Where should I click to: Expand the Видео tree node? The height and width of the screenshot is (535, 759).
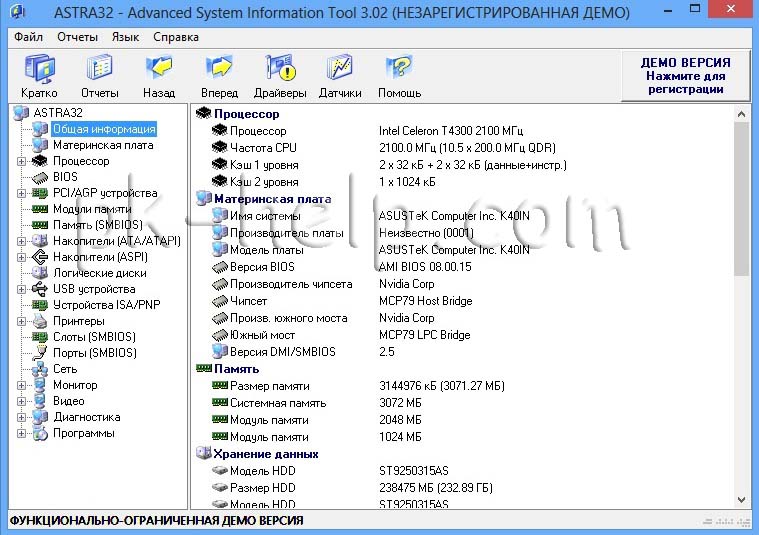[22, 401]
